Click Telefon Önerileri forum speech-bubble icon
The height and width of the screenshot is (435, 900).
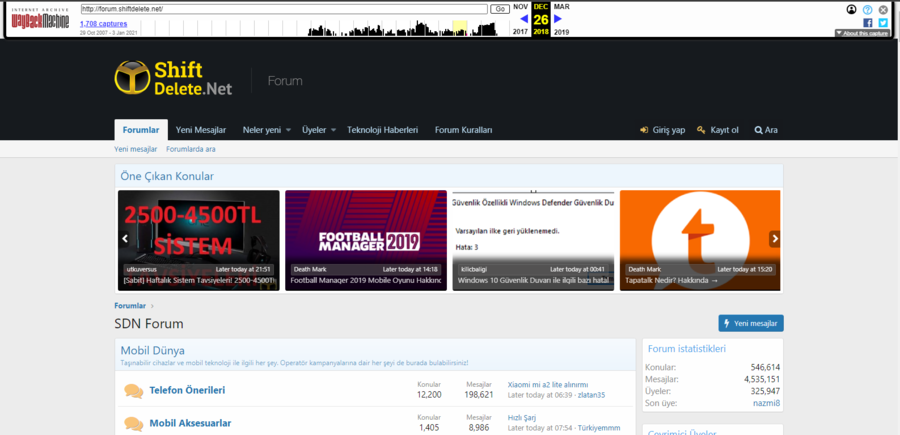134,391
